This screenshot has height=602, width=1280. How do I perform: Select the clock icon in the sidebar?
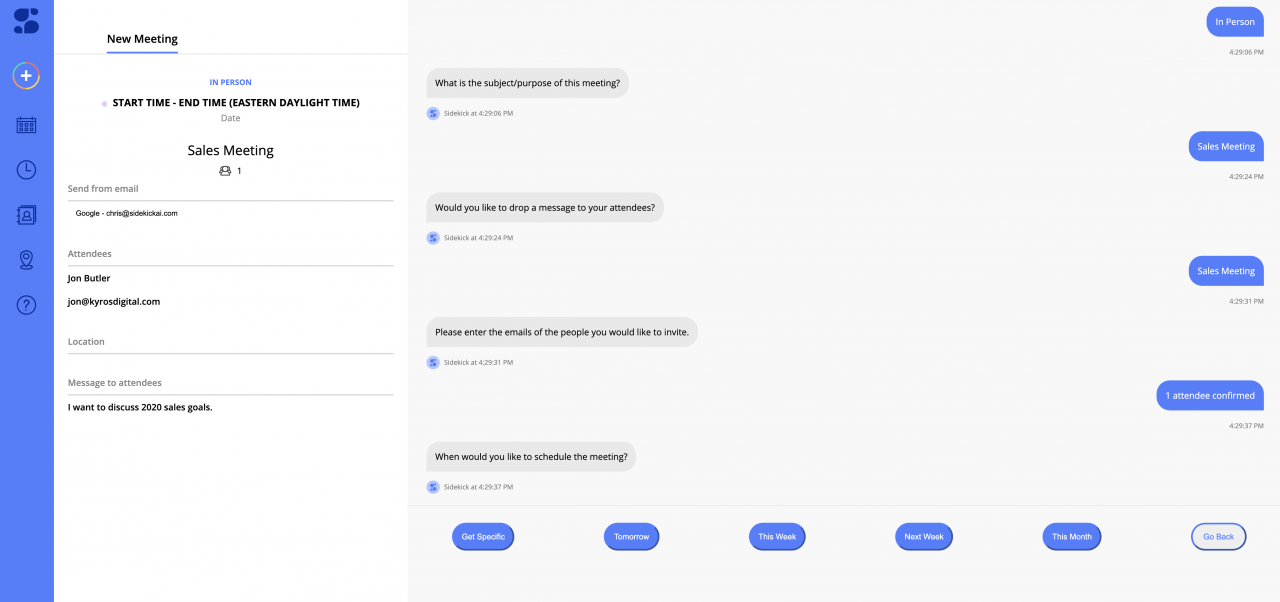pos(26,169)
